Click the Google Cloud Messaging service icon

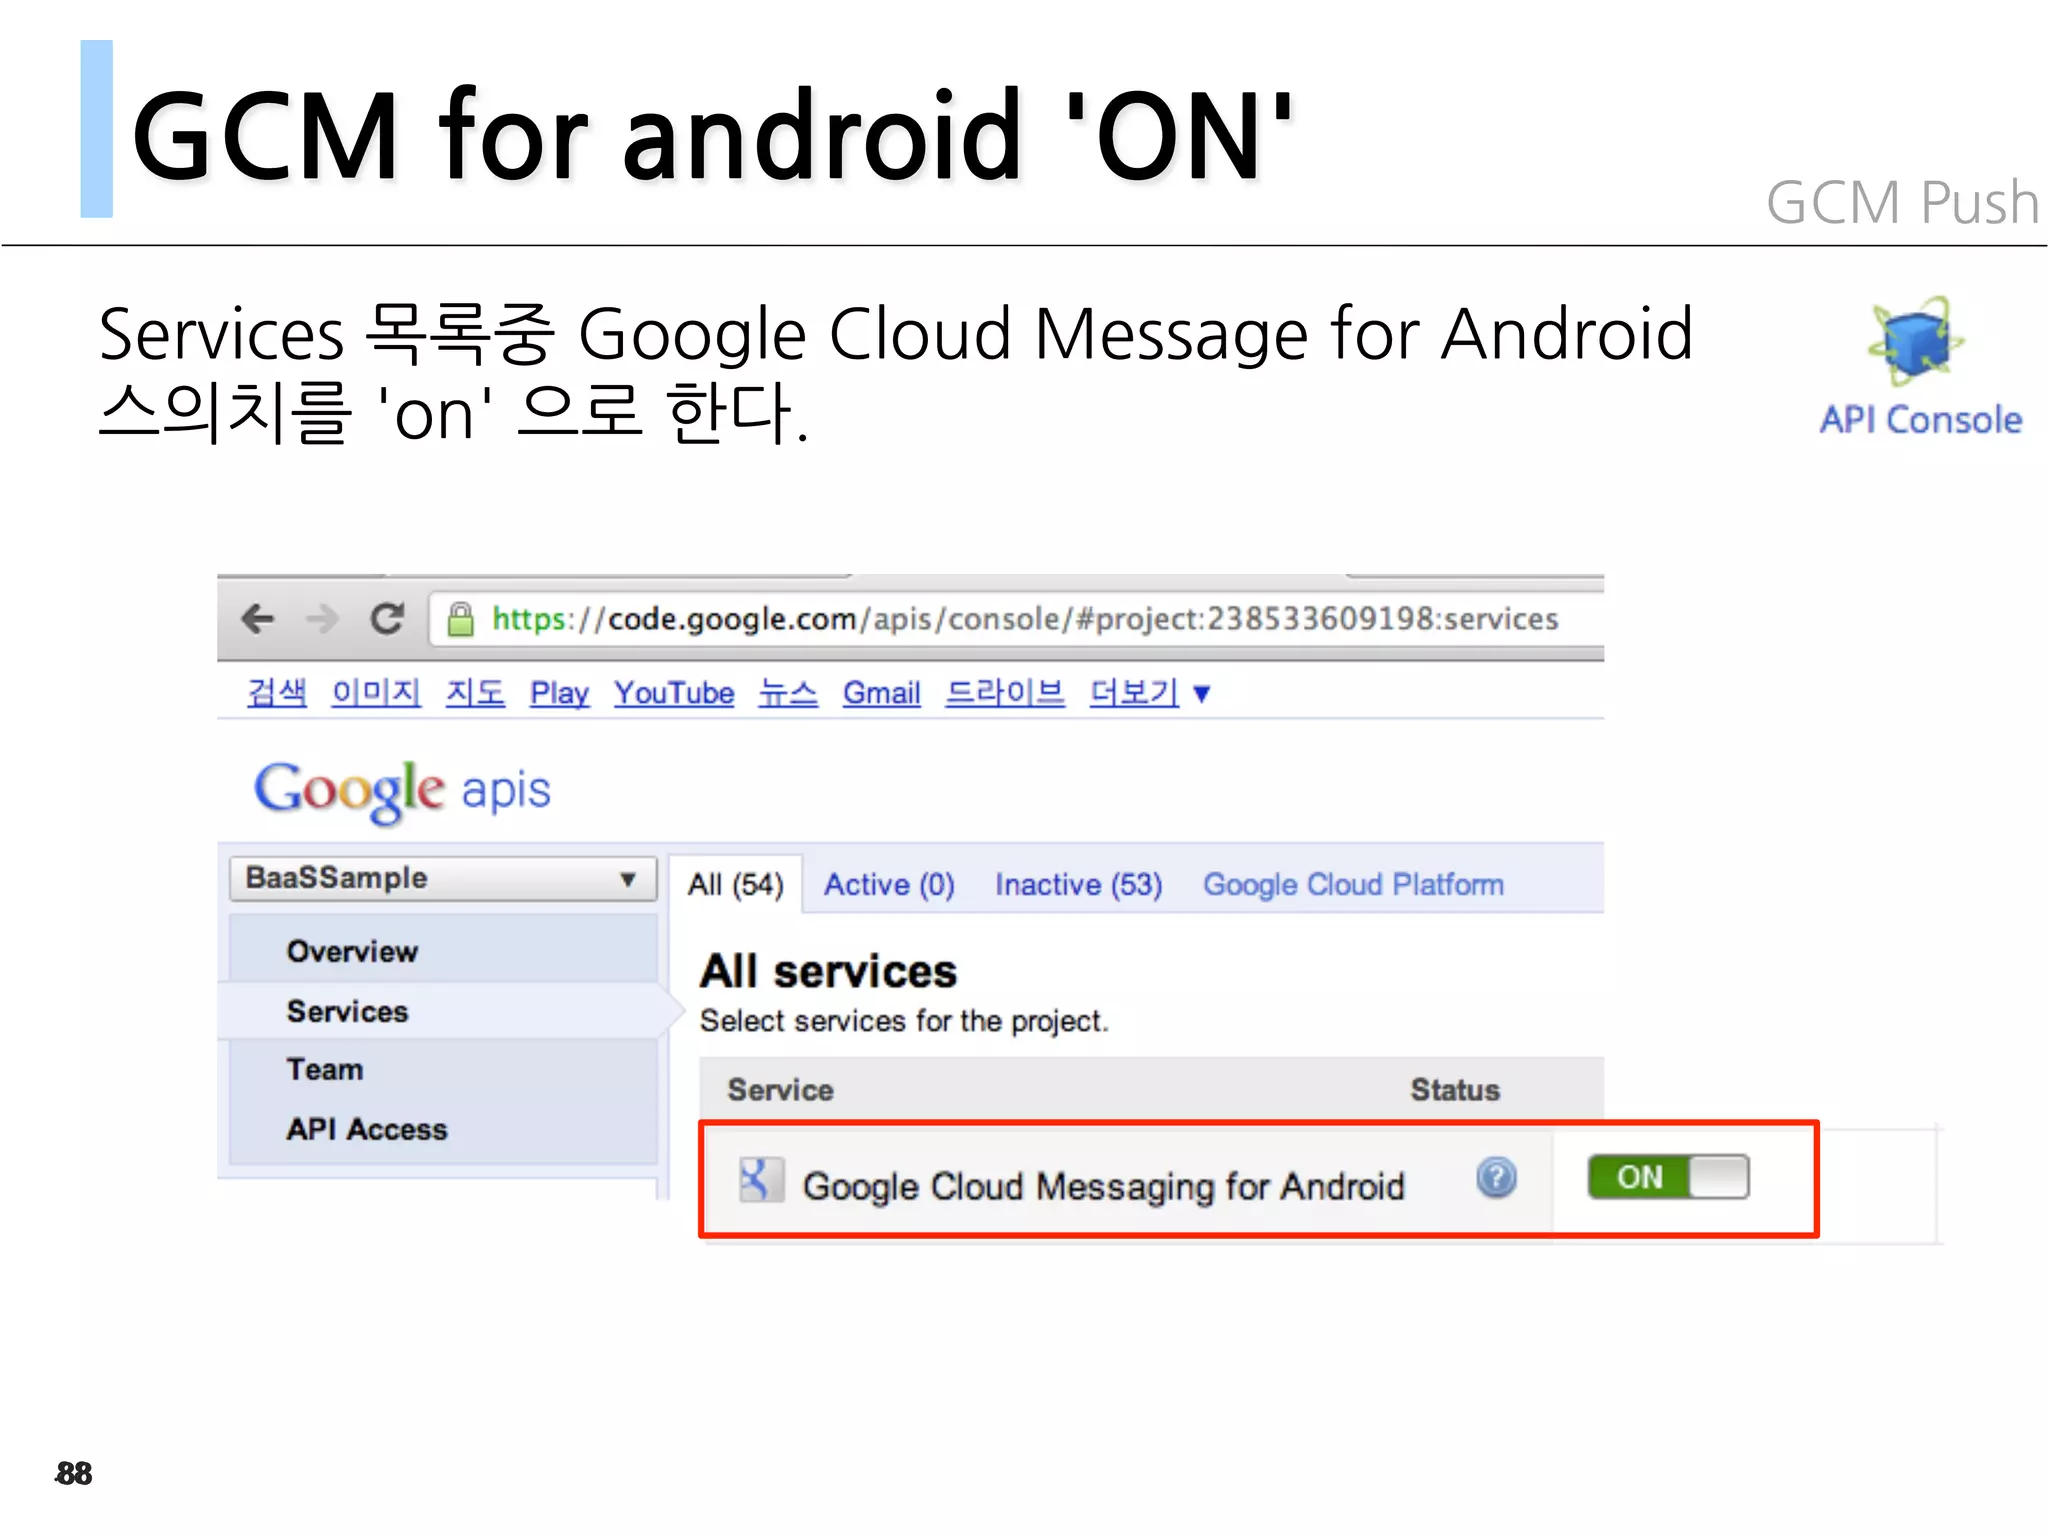(x=760, y=1181)
